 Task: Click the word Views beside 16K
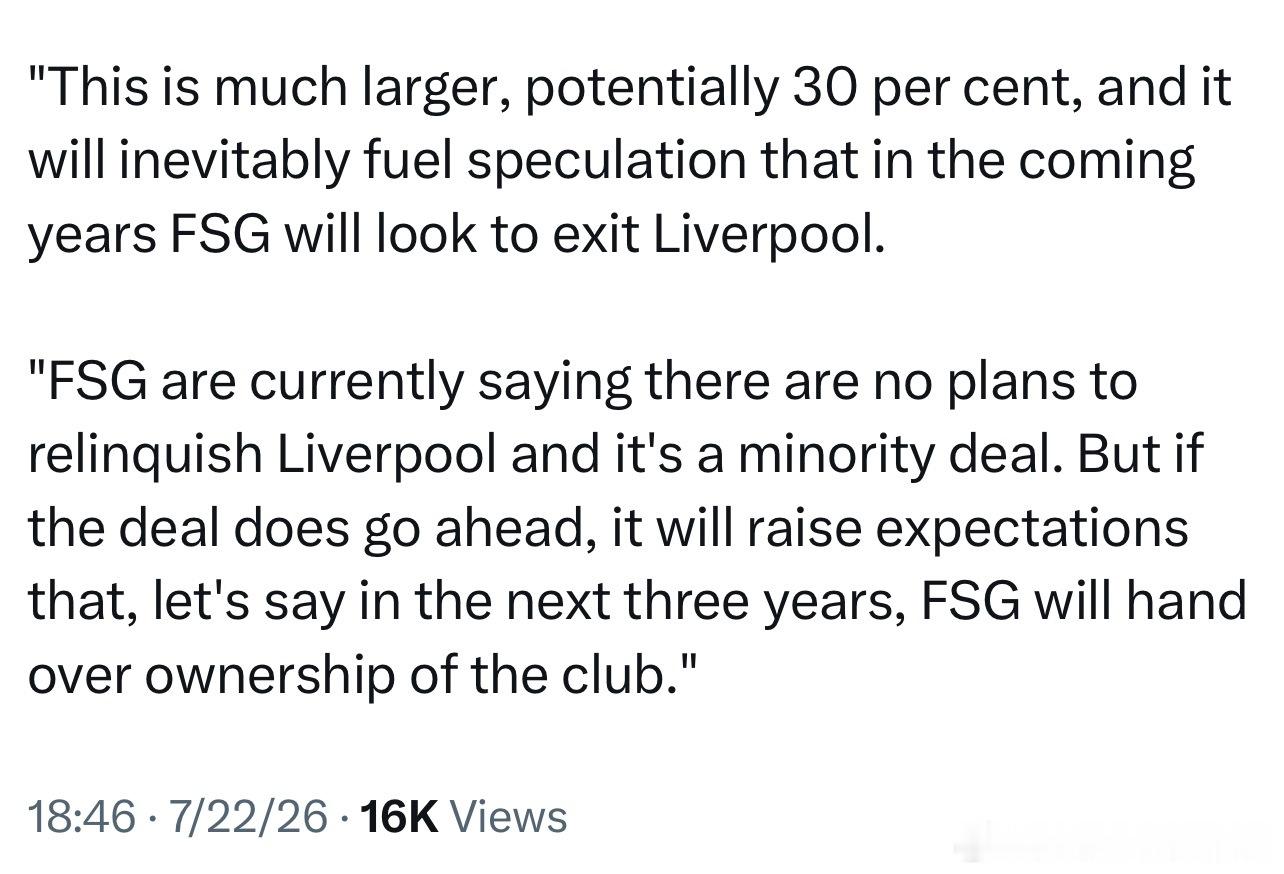[510, 817]
